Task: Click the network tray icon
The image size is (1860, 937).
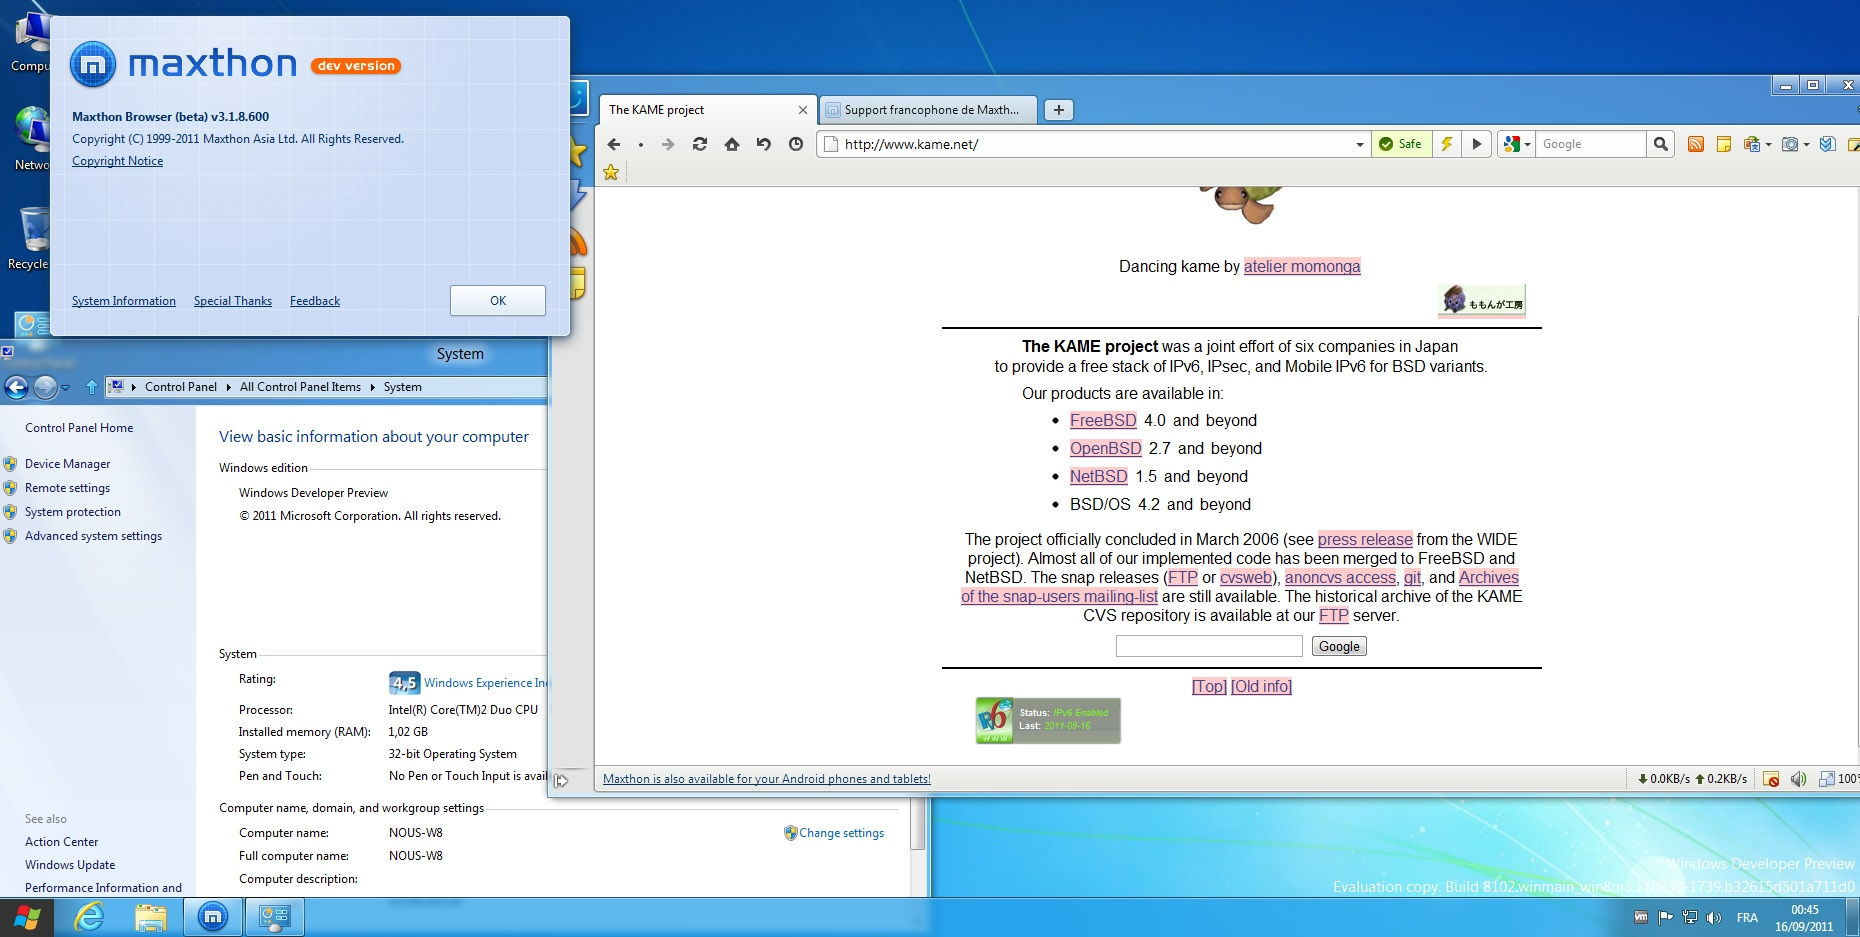Action: point(1690,917)
